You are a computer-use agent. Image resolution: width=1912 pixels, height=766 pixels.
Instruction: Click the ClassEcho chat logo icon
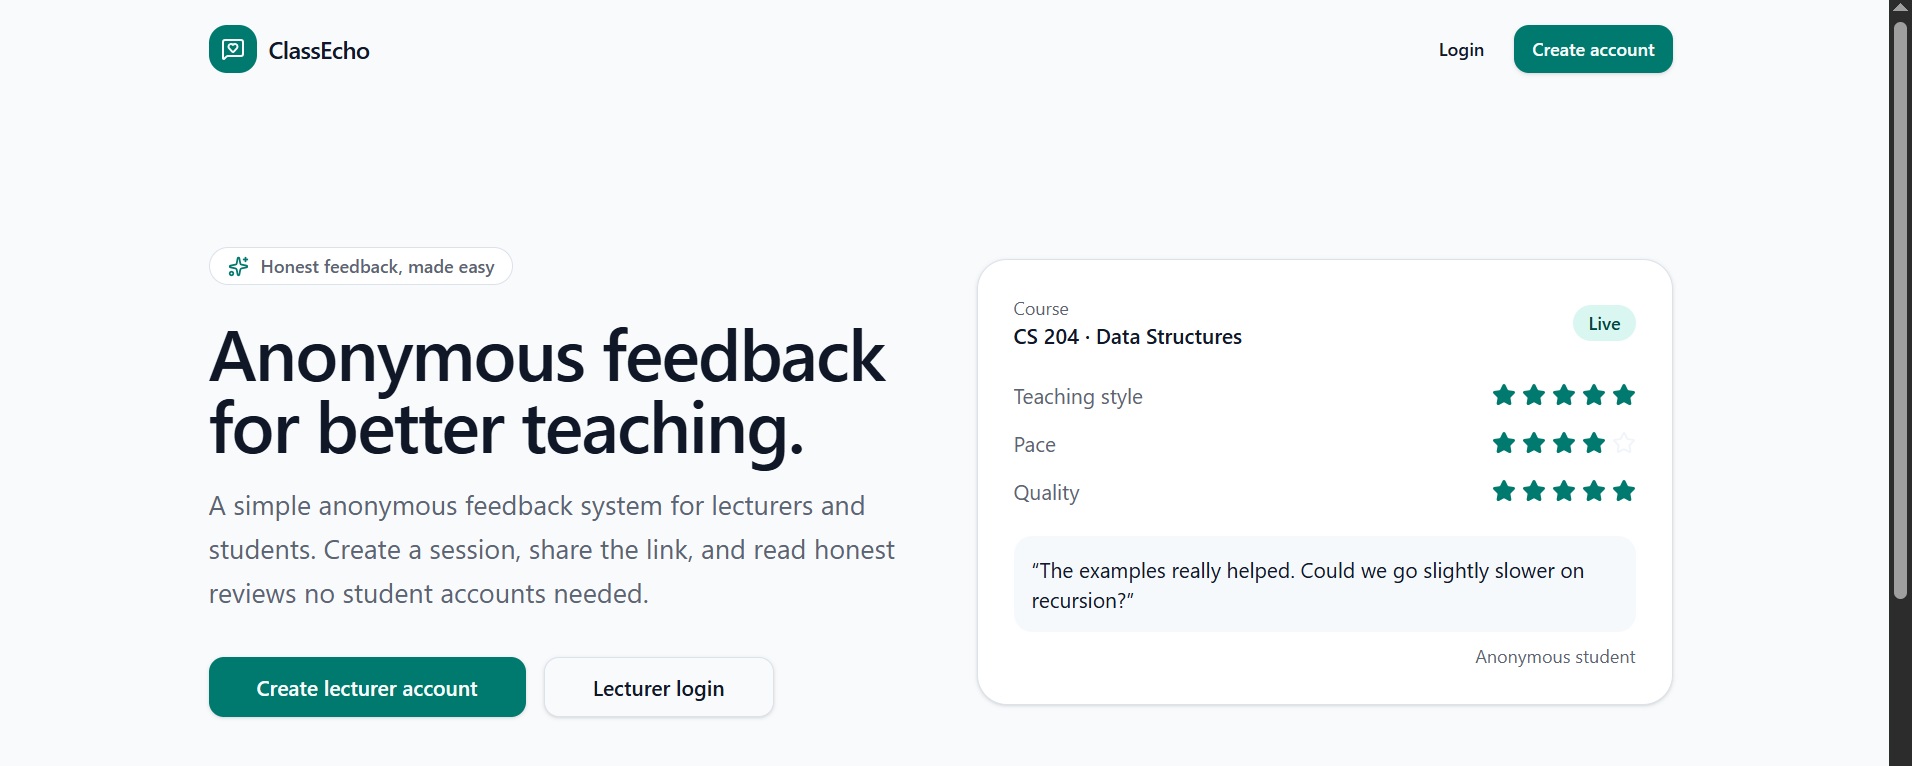click(232, 49)
